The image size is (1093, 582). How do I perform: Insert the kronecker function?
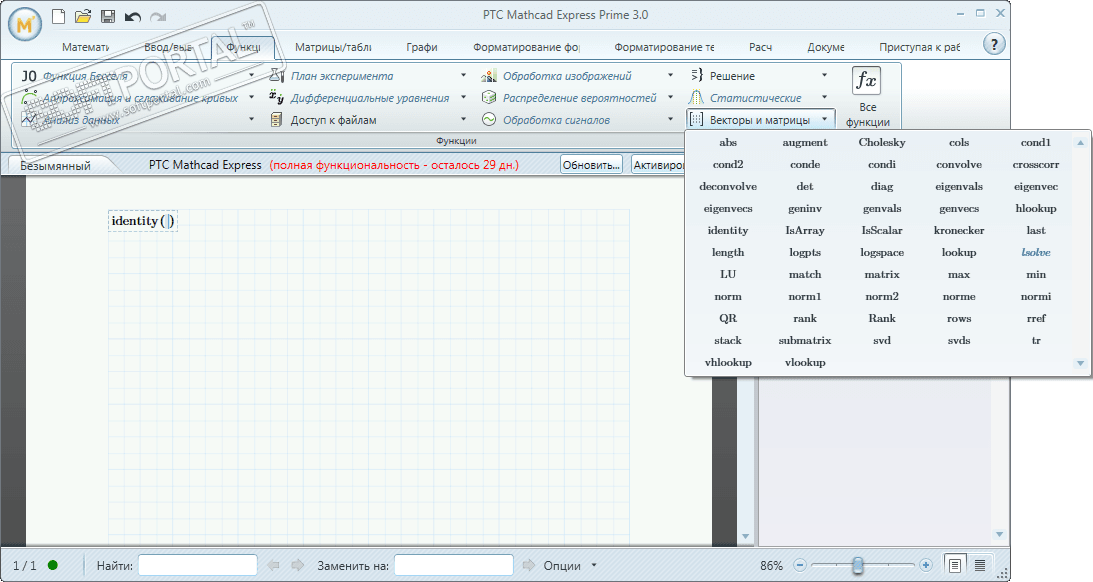(958, 231)
